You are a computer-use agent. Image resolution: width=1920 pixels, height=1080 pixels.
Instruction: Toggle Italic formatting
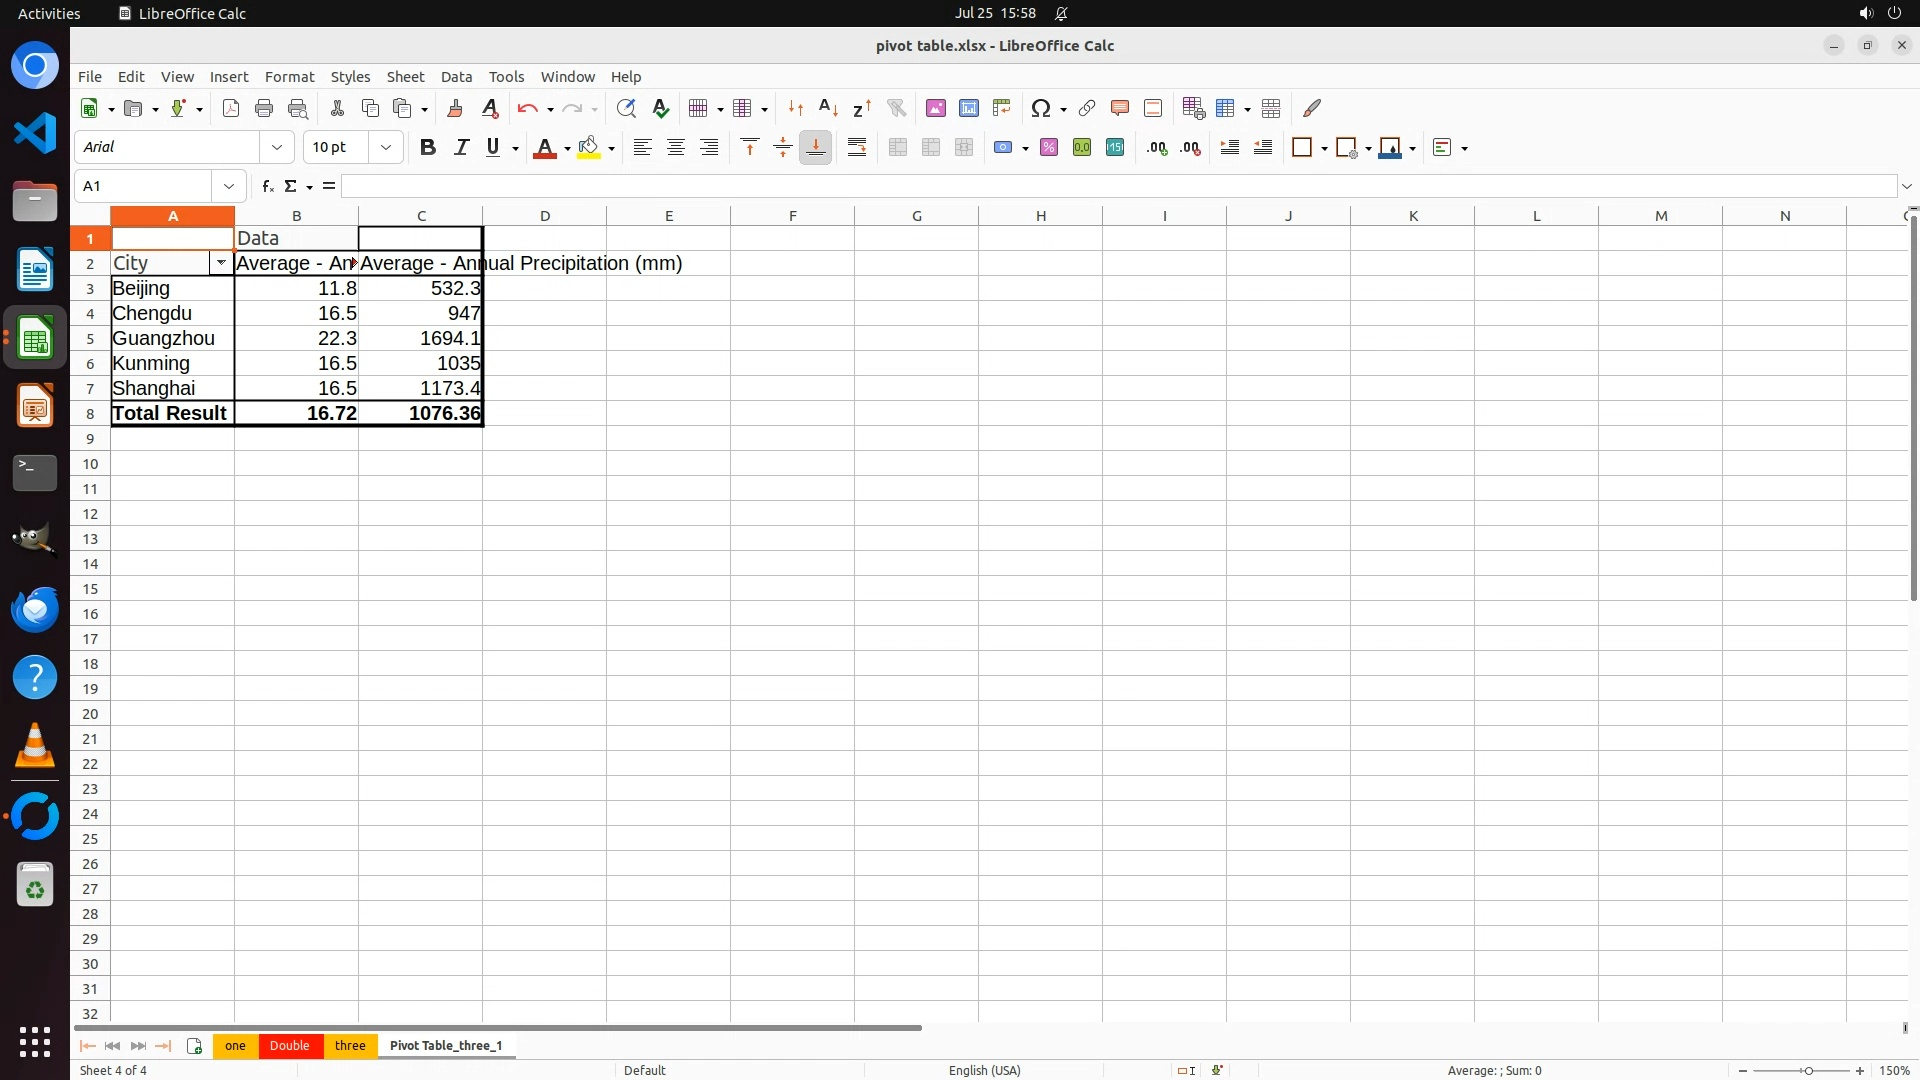click(461, 147)
